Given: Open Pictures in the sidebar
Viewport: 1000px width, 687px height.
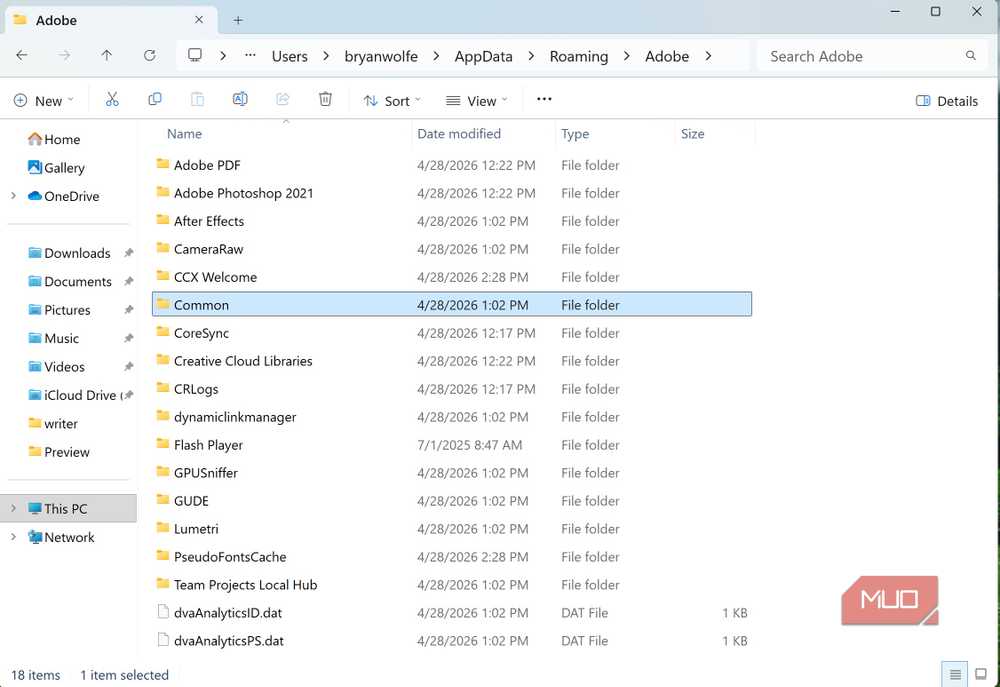Looking at the screenshot, I should pyautogui.click(x=67, y=310).
